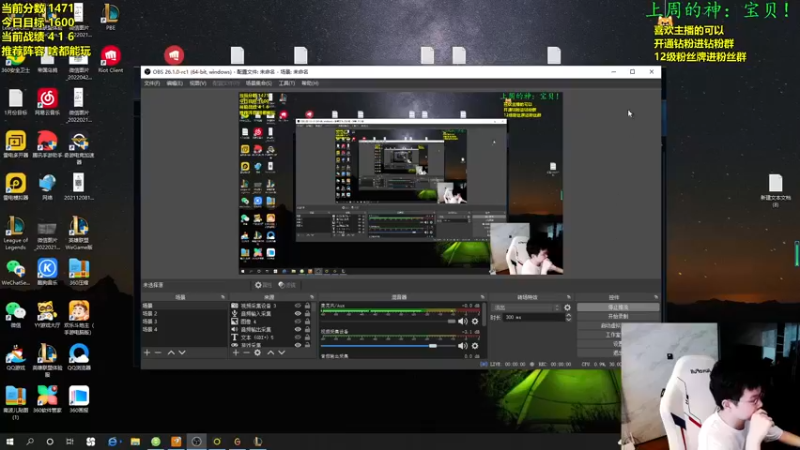The height and width of the screenshot is (450, 800).
Task: Select 场景 2 in scenes list
Action: (184, 314)
